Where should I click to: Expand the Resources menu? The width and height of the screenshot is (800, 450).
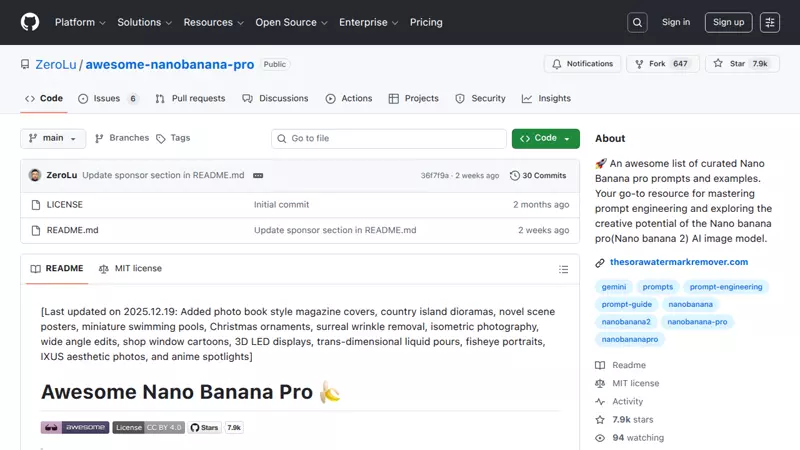214,22
